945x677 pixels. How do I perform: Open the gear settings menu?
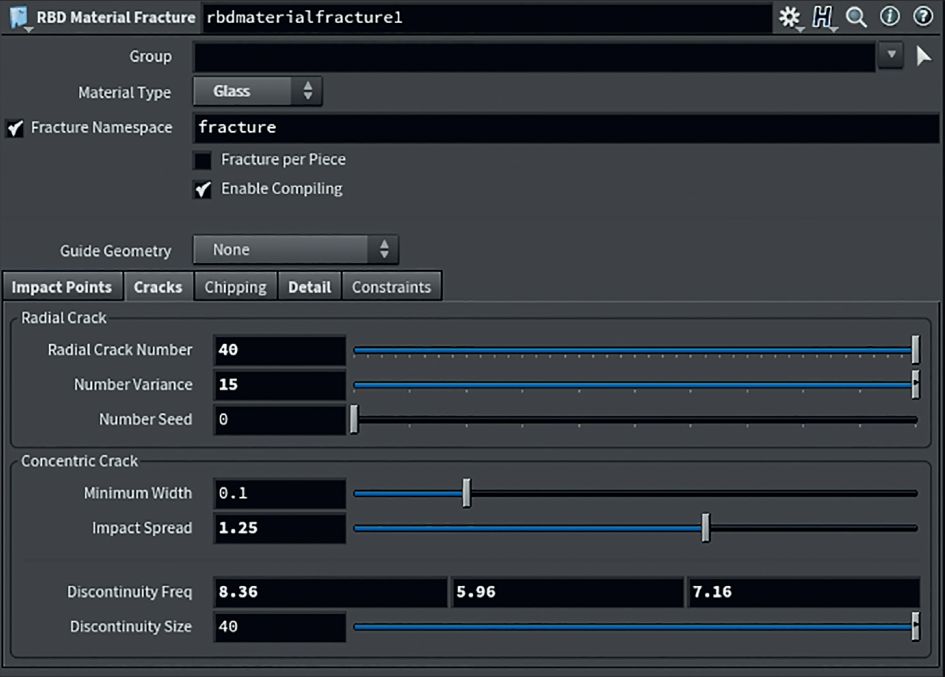(789, 17)
